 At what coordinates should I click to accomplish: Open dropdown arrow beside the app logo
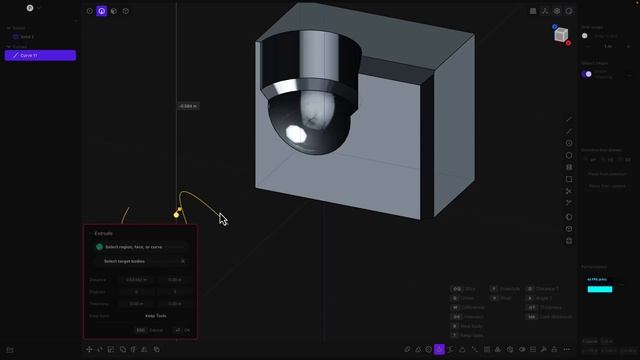39,8
